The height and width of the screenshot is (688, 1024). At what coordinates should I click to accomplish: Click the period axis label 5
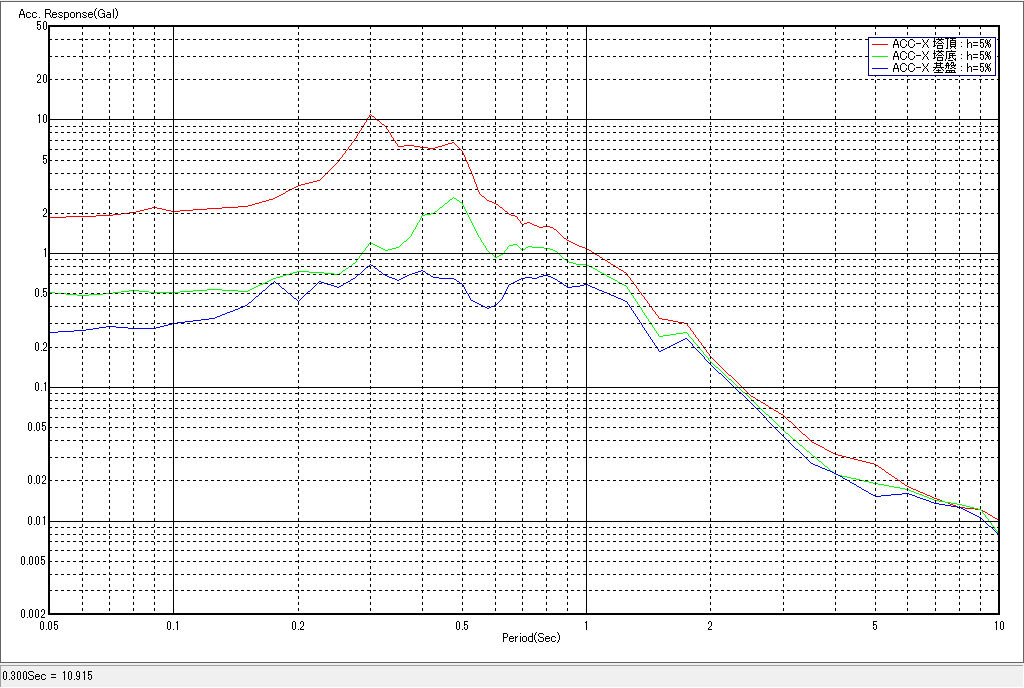point(874,626)
